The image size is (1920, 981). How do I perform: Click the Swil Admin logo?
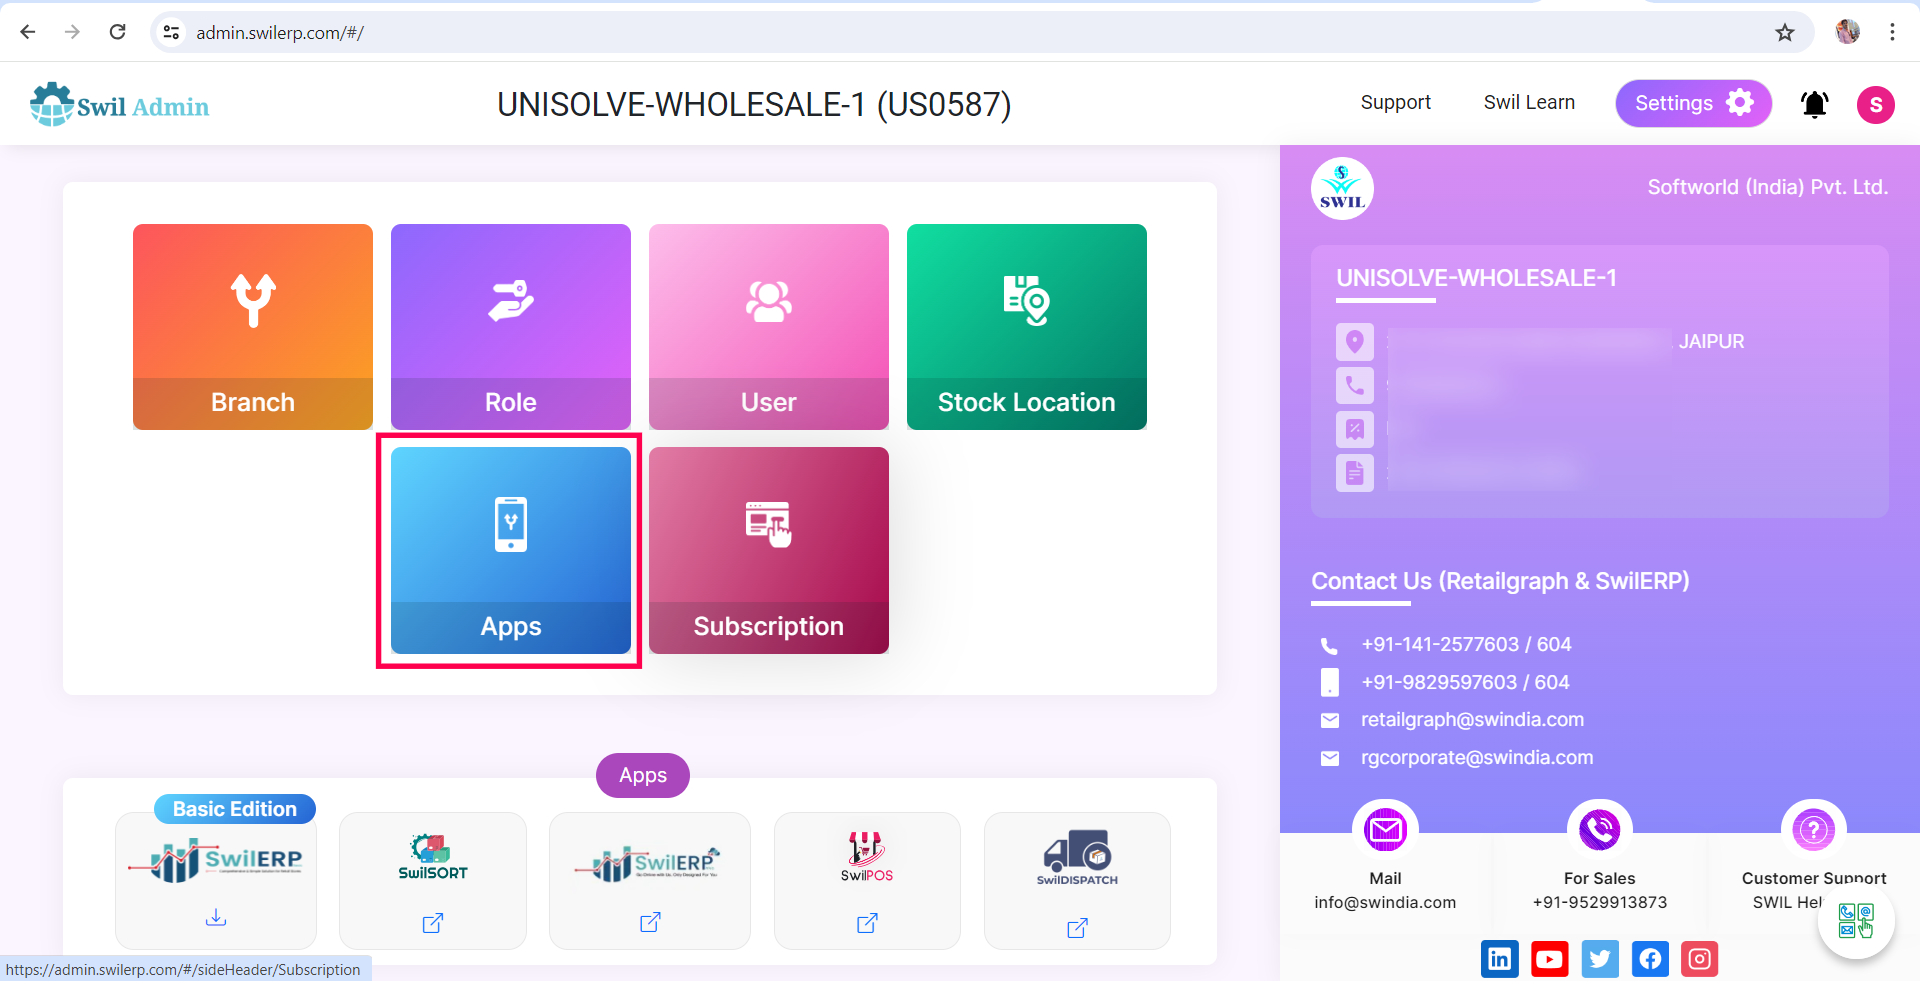click(119, 104)
